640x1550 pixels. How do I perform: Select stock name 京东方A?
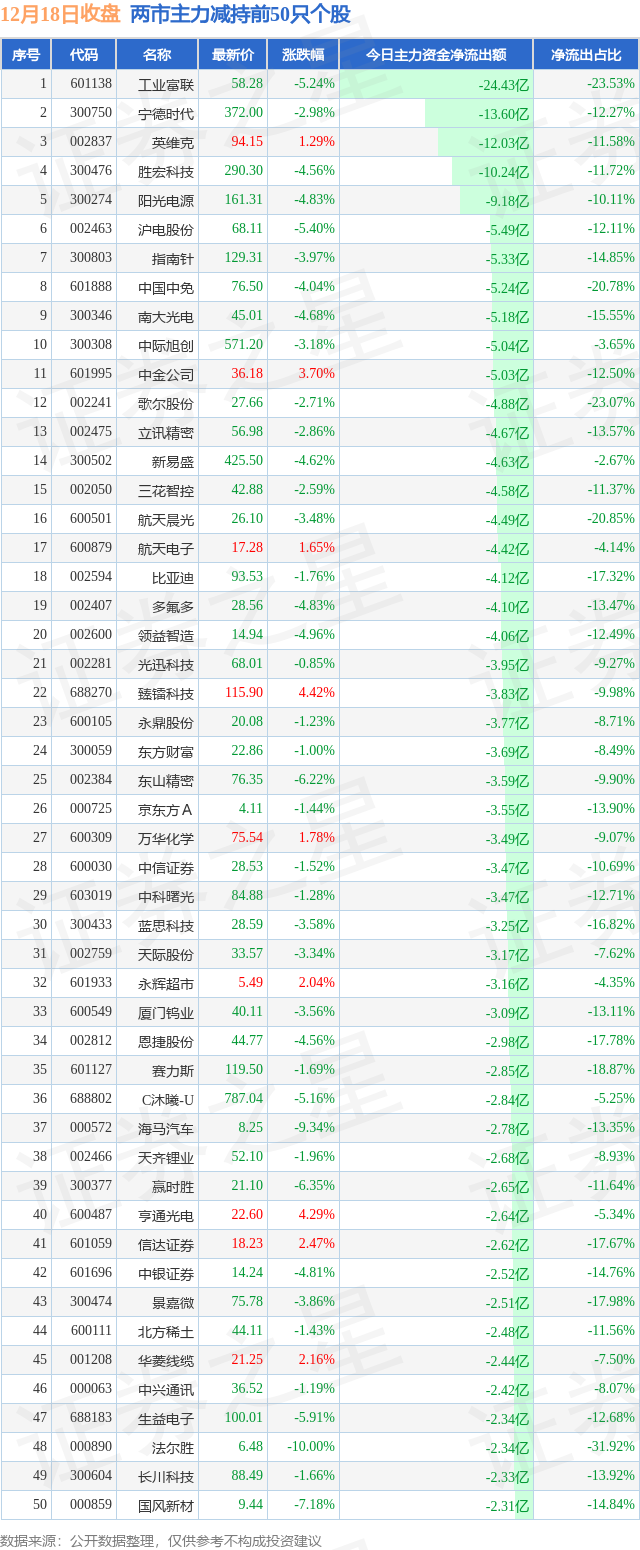tap(166, 809)
